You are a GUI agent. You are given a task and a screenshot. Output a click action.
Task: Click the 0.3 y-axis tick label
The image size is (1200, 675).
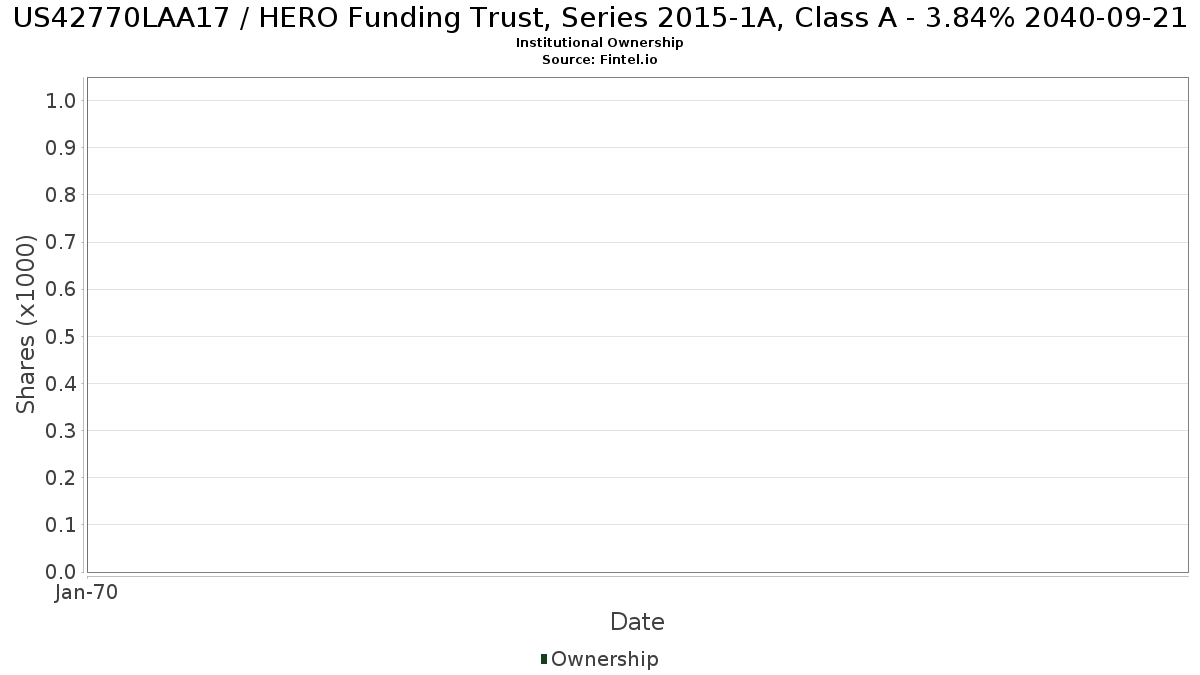pos(61,431)
